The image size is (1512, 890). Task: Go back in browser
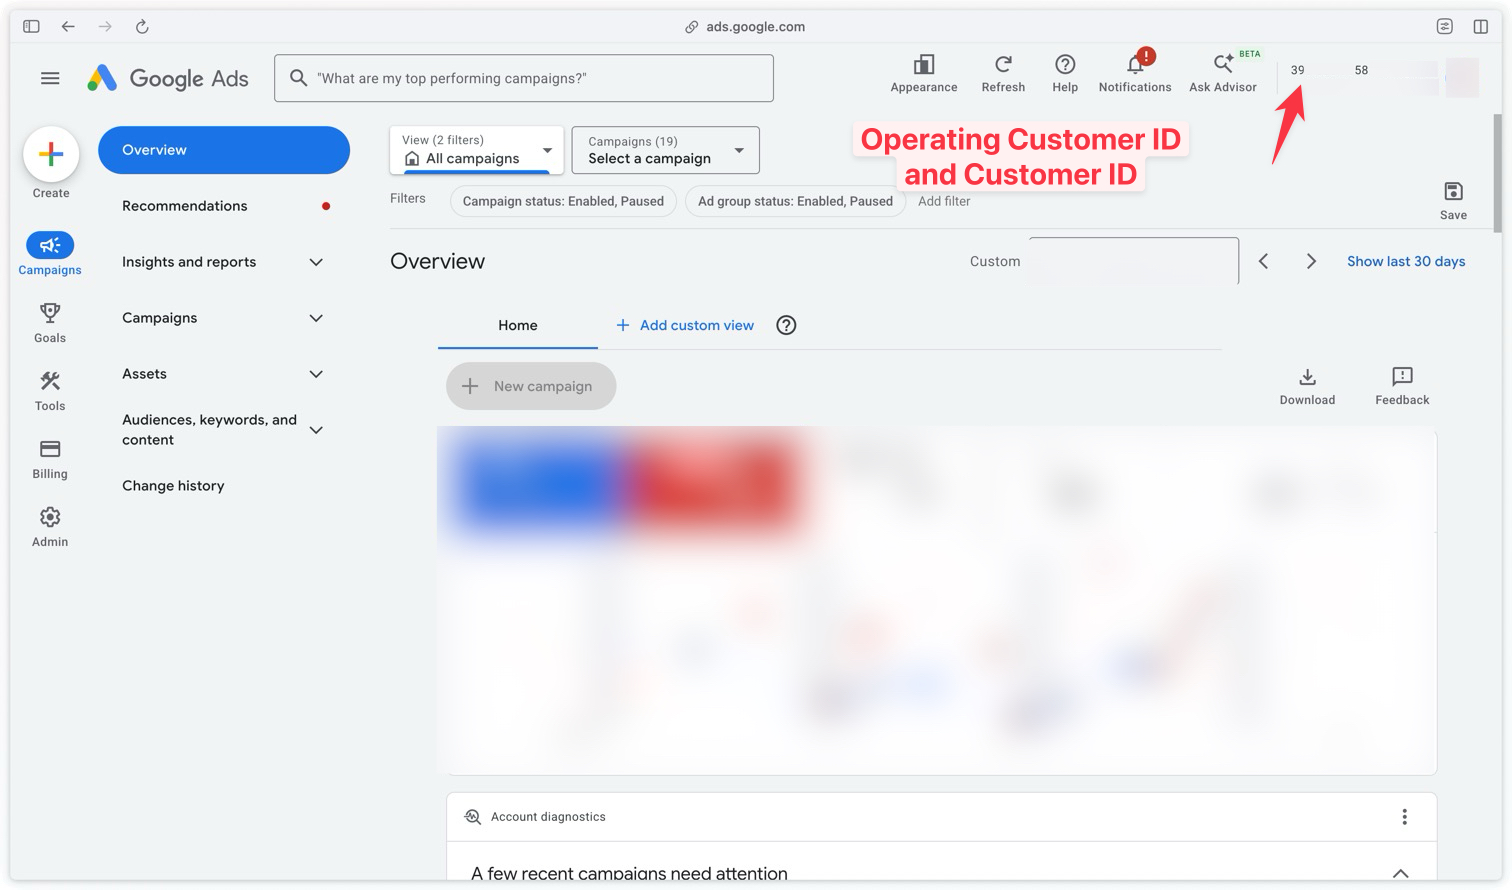[68, 27]
